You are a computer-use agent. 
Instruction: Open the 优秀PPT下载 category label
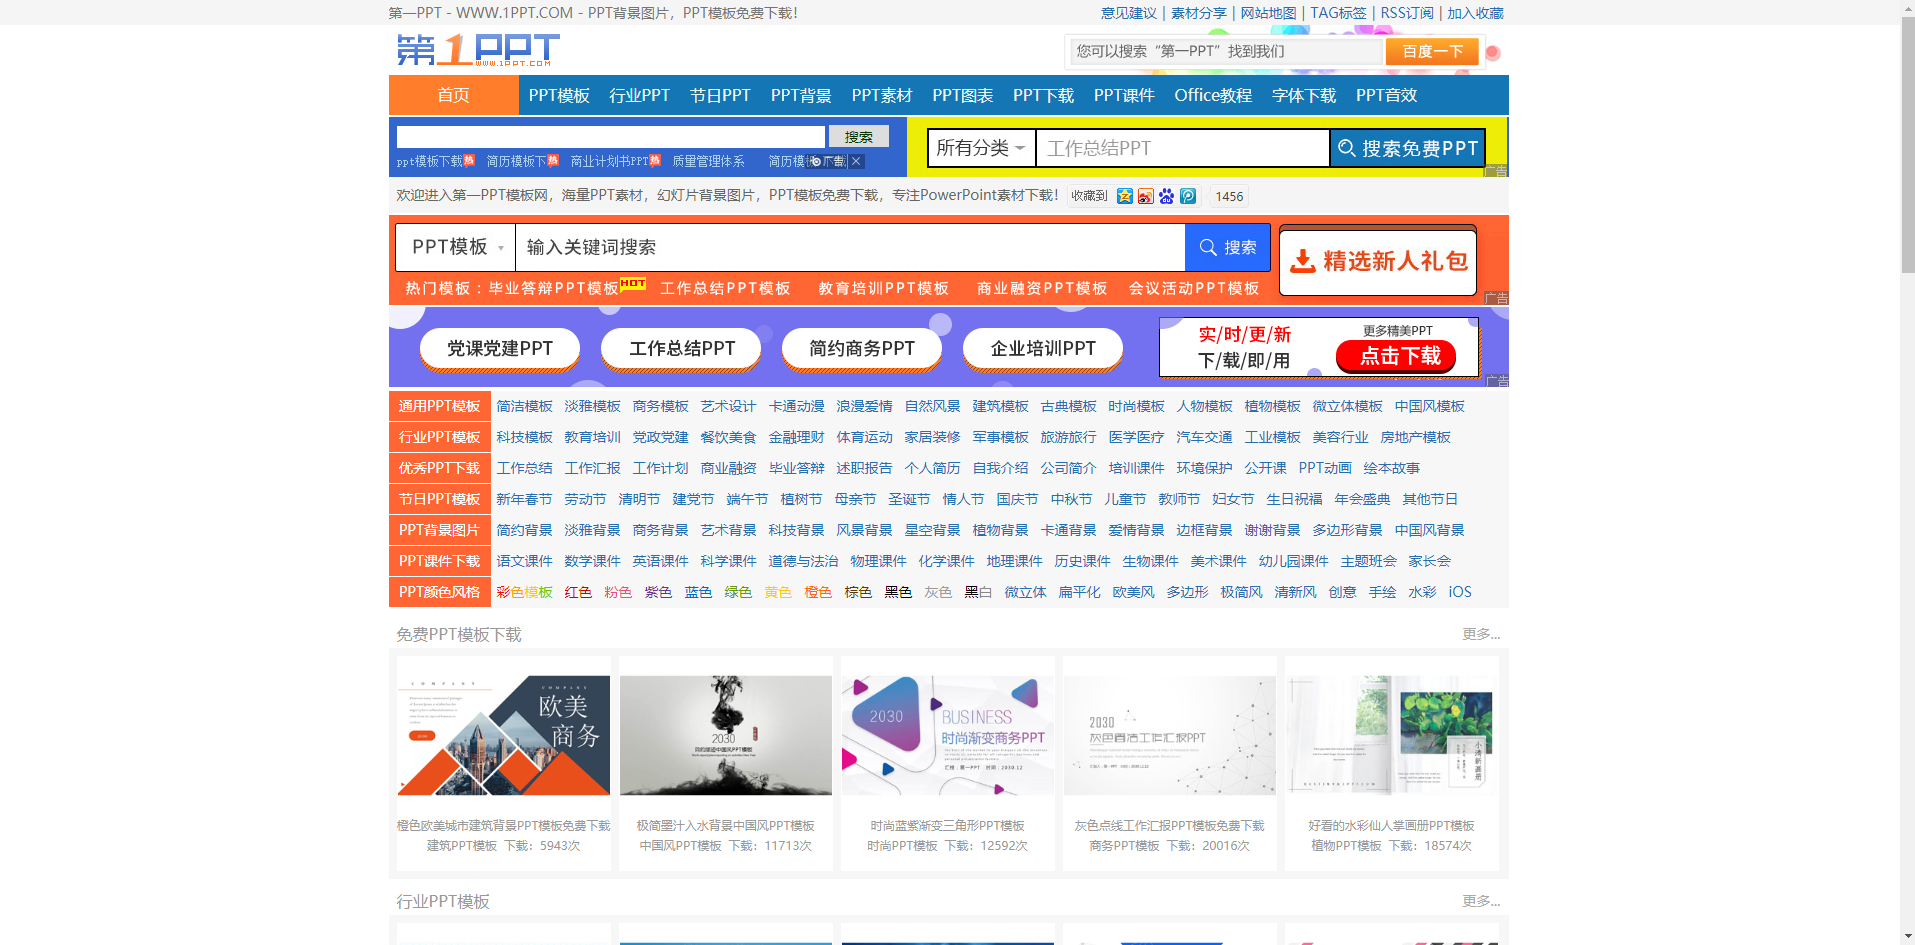(x=440, y=468)
